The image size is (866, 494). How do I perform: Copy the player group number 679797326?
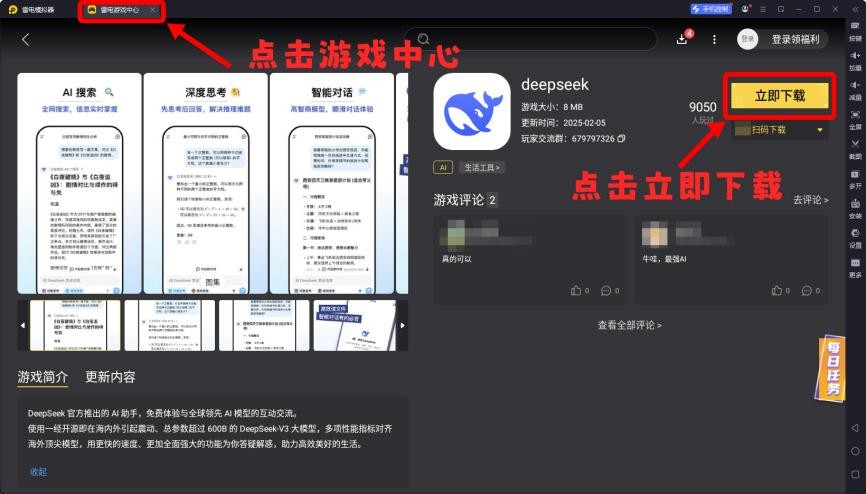pos(621,139)
